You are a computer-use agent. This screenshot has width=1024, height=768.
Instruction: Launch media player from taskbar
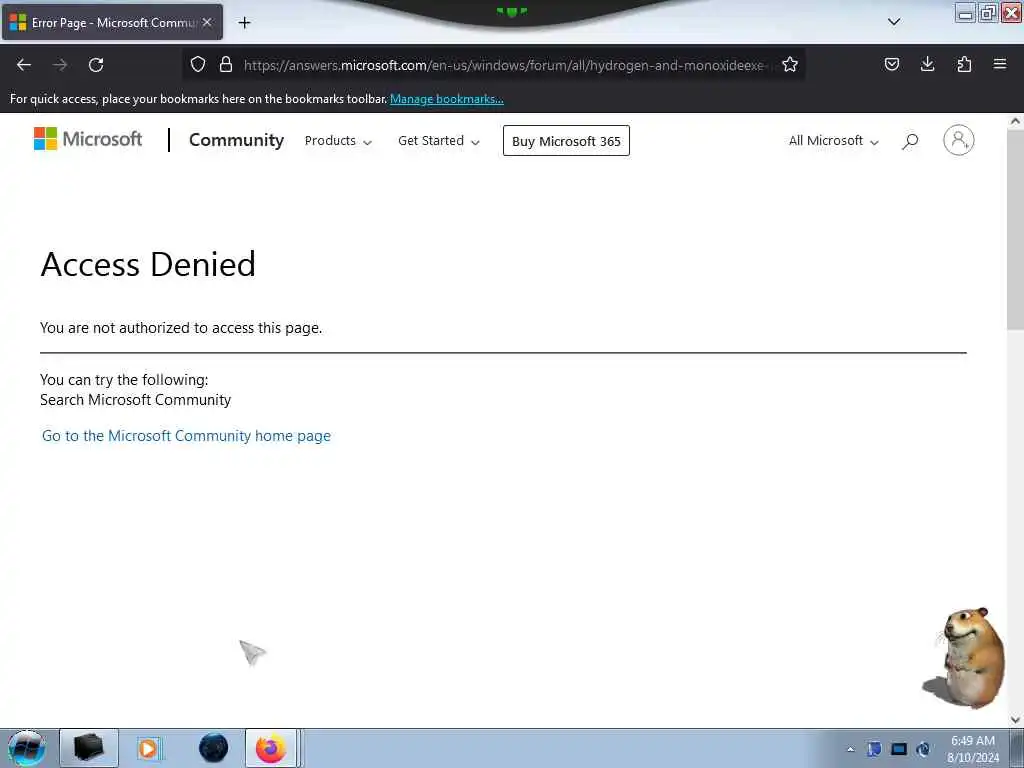click(x=149, y=748)
